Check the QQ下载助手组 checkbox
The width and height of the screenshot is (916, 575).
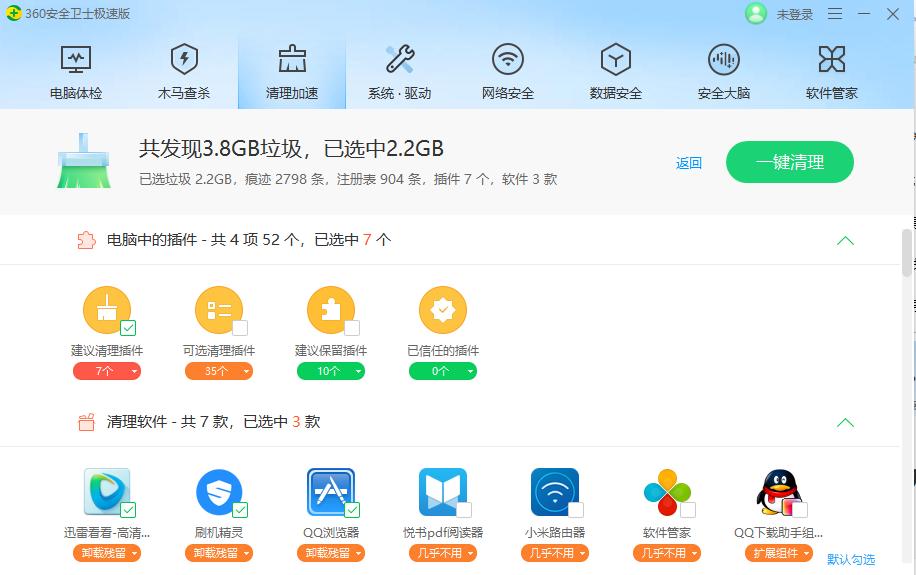pyautogui.click(x=800, y=510)
